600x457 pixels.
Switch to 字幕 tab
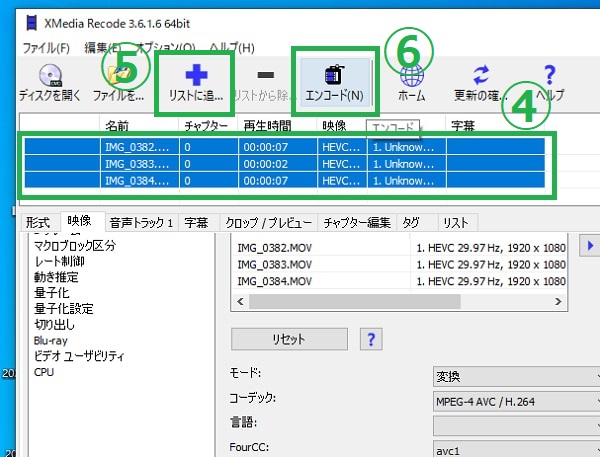point(196,222)
